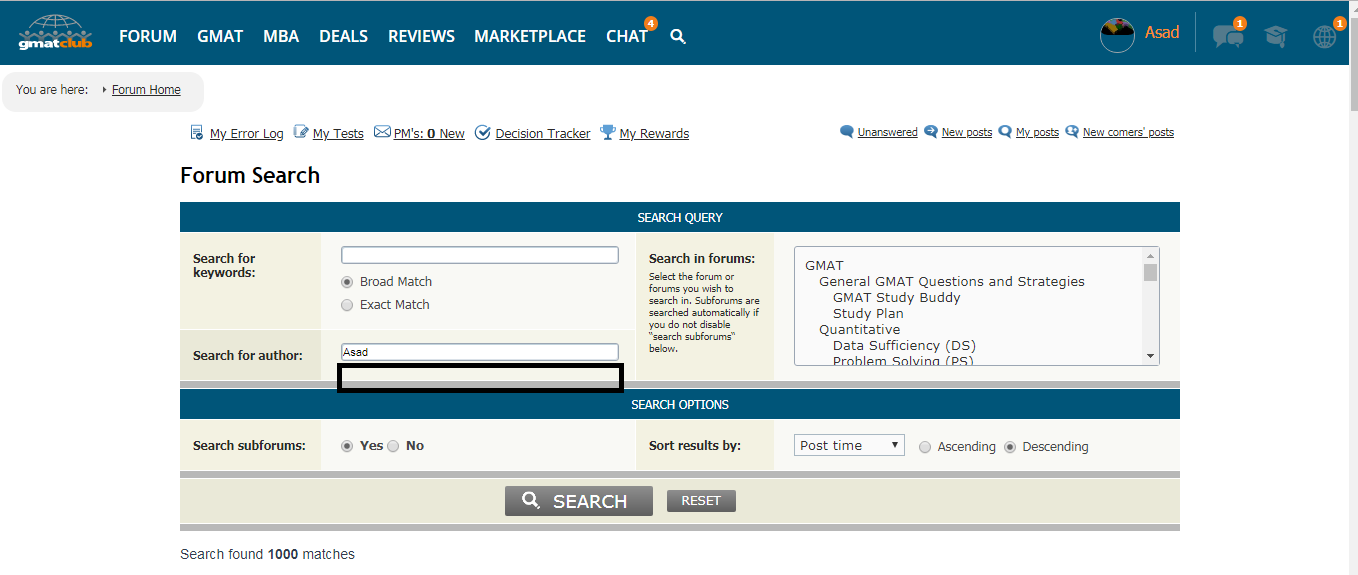This screenshot has height=575, width=1358.
Task: Open the MBA menu
Action: (281, 36)
